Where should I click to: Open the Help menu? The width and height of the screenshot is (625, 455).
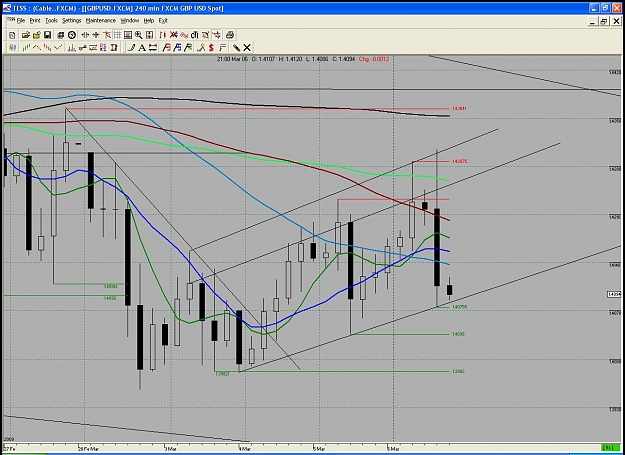(x=149, y=20)
